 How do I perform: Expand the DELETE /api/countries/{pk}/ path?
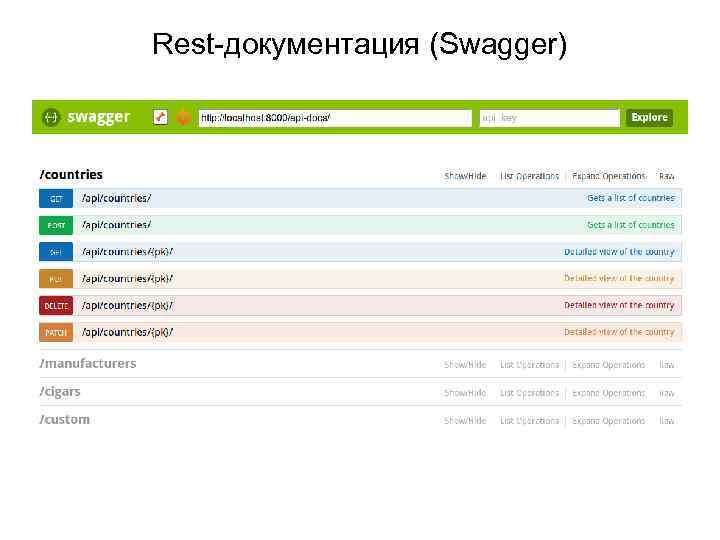coord(127,305)
